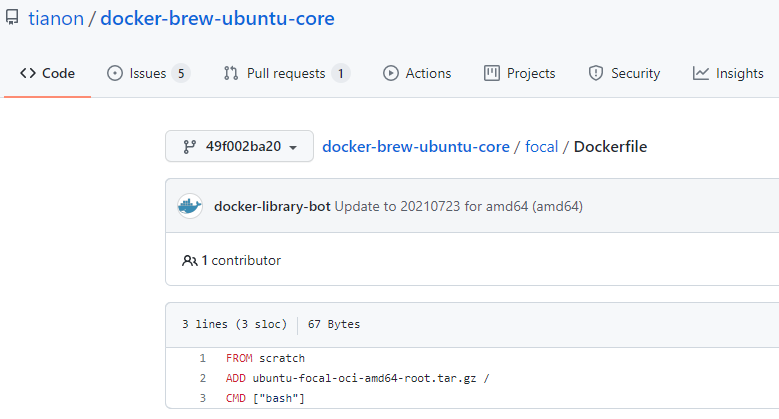The width and height of the screenshot is (779, 419).
Task: Click the Issues count badge 5
Action: point(181,74)
